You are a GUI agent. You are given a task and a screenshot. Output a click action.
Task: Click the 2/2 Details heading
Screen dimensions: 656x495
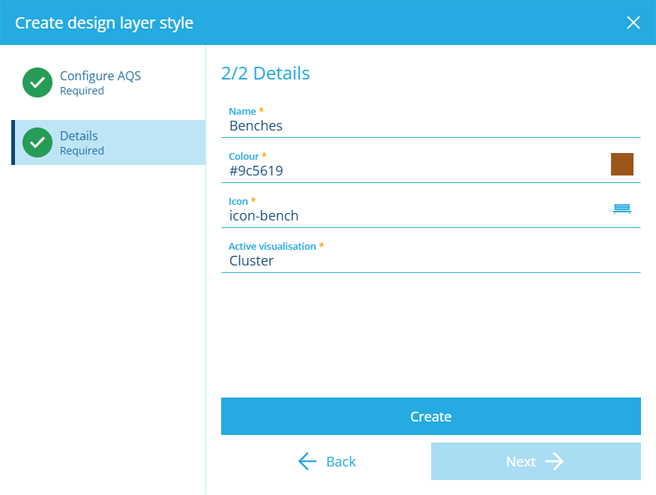[x=266, y=73]
